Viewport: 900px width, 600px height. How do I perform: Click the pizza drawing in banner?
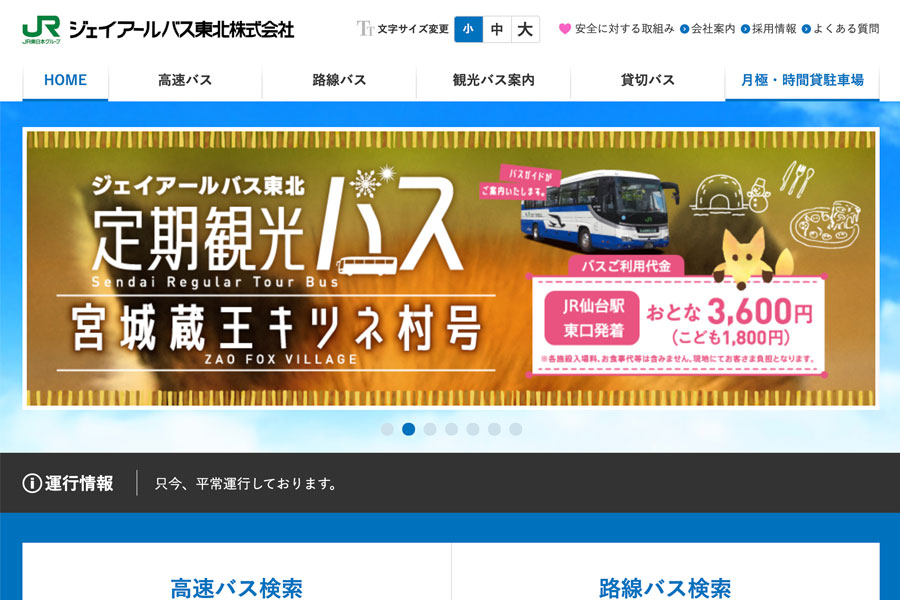tap(825, 224)
